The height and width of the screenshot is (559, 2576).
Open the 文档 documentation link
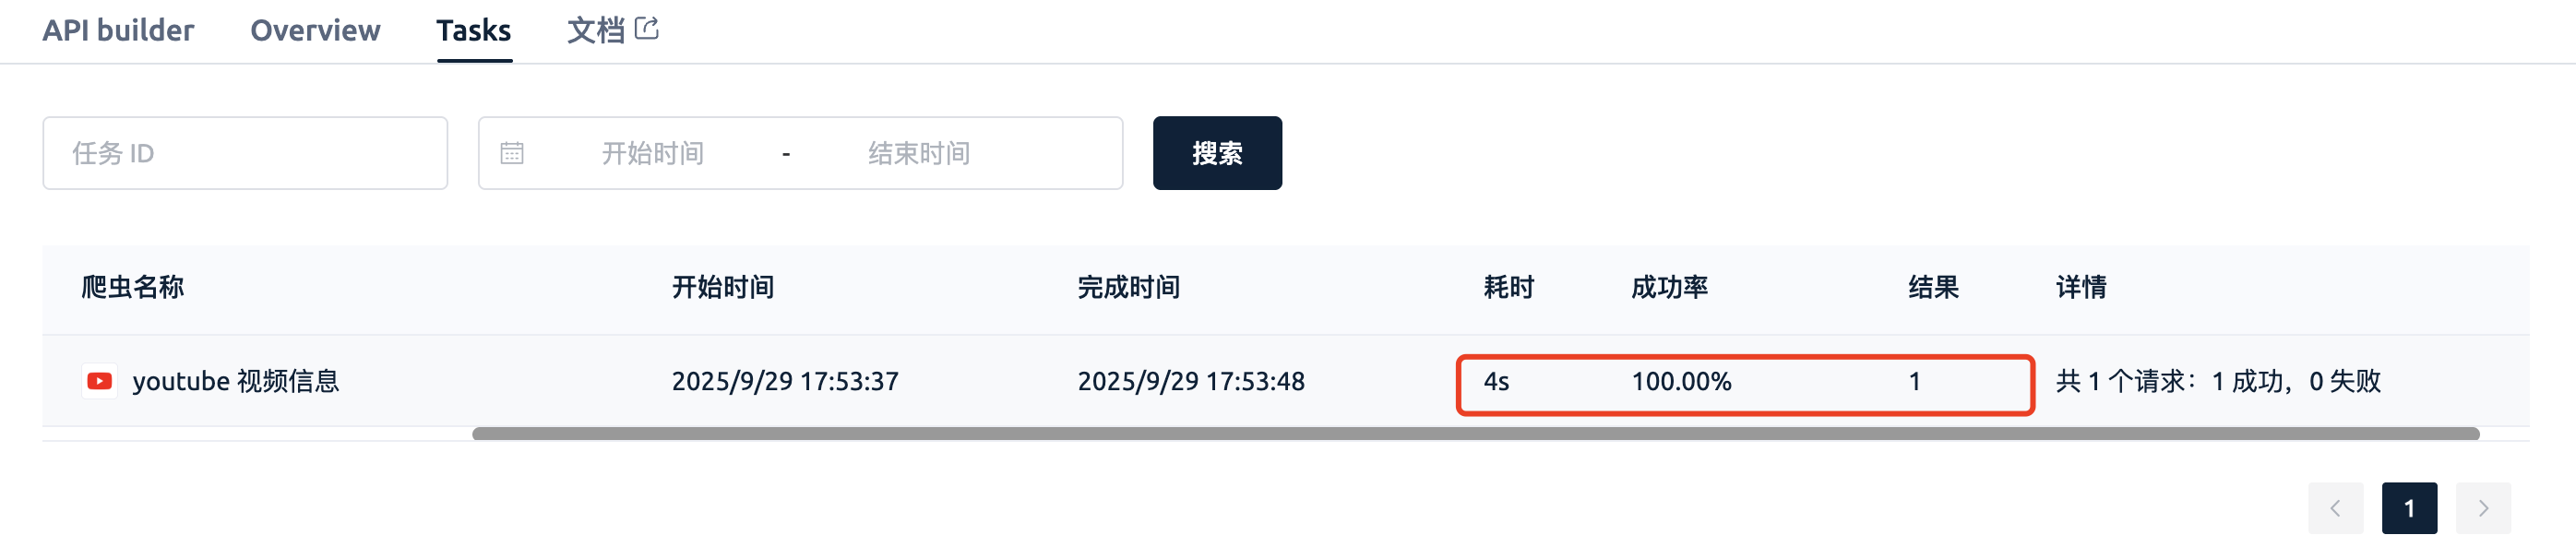[x=596, y=31]
